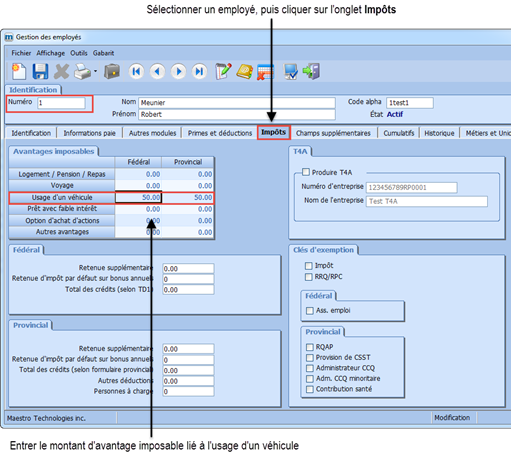The height and width of the screenshot is (455, 511).
Task: Click the Personnes à charge field
Action: (188, 392)
